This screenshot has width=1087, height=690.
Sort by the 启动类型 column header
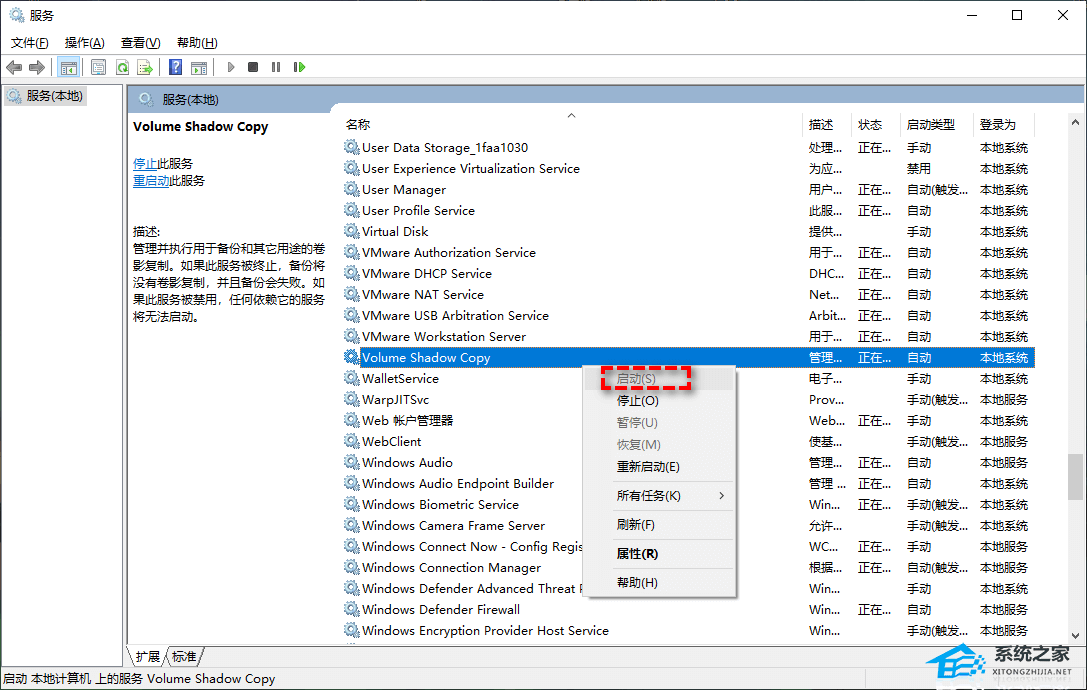pyautogui.click(x=936, y=125)
